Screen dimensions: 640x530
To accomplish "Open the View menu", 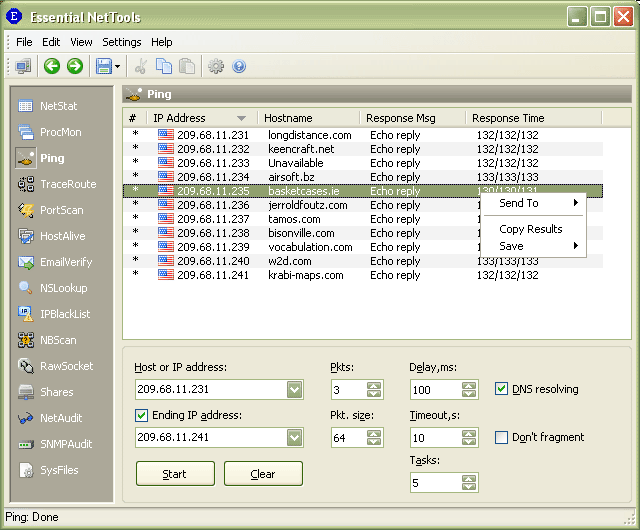I will [x=81, y=42].
